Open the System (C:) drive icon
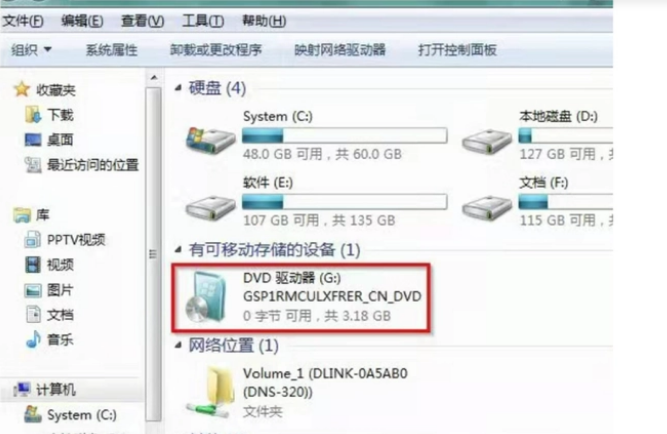 coord(211,140)
